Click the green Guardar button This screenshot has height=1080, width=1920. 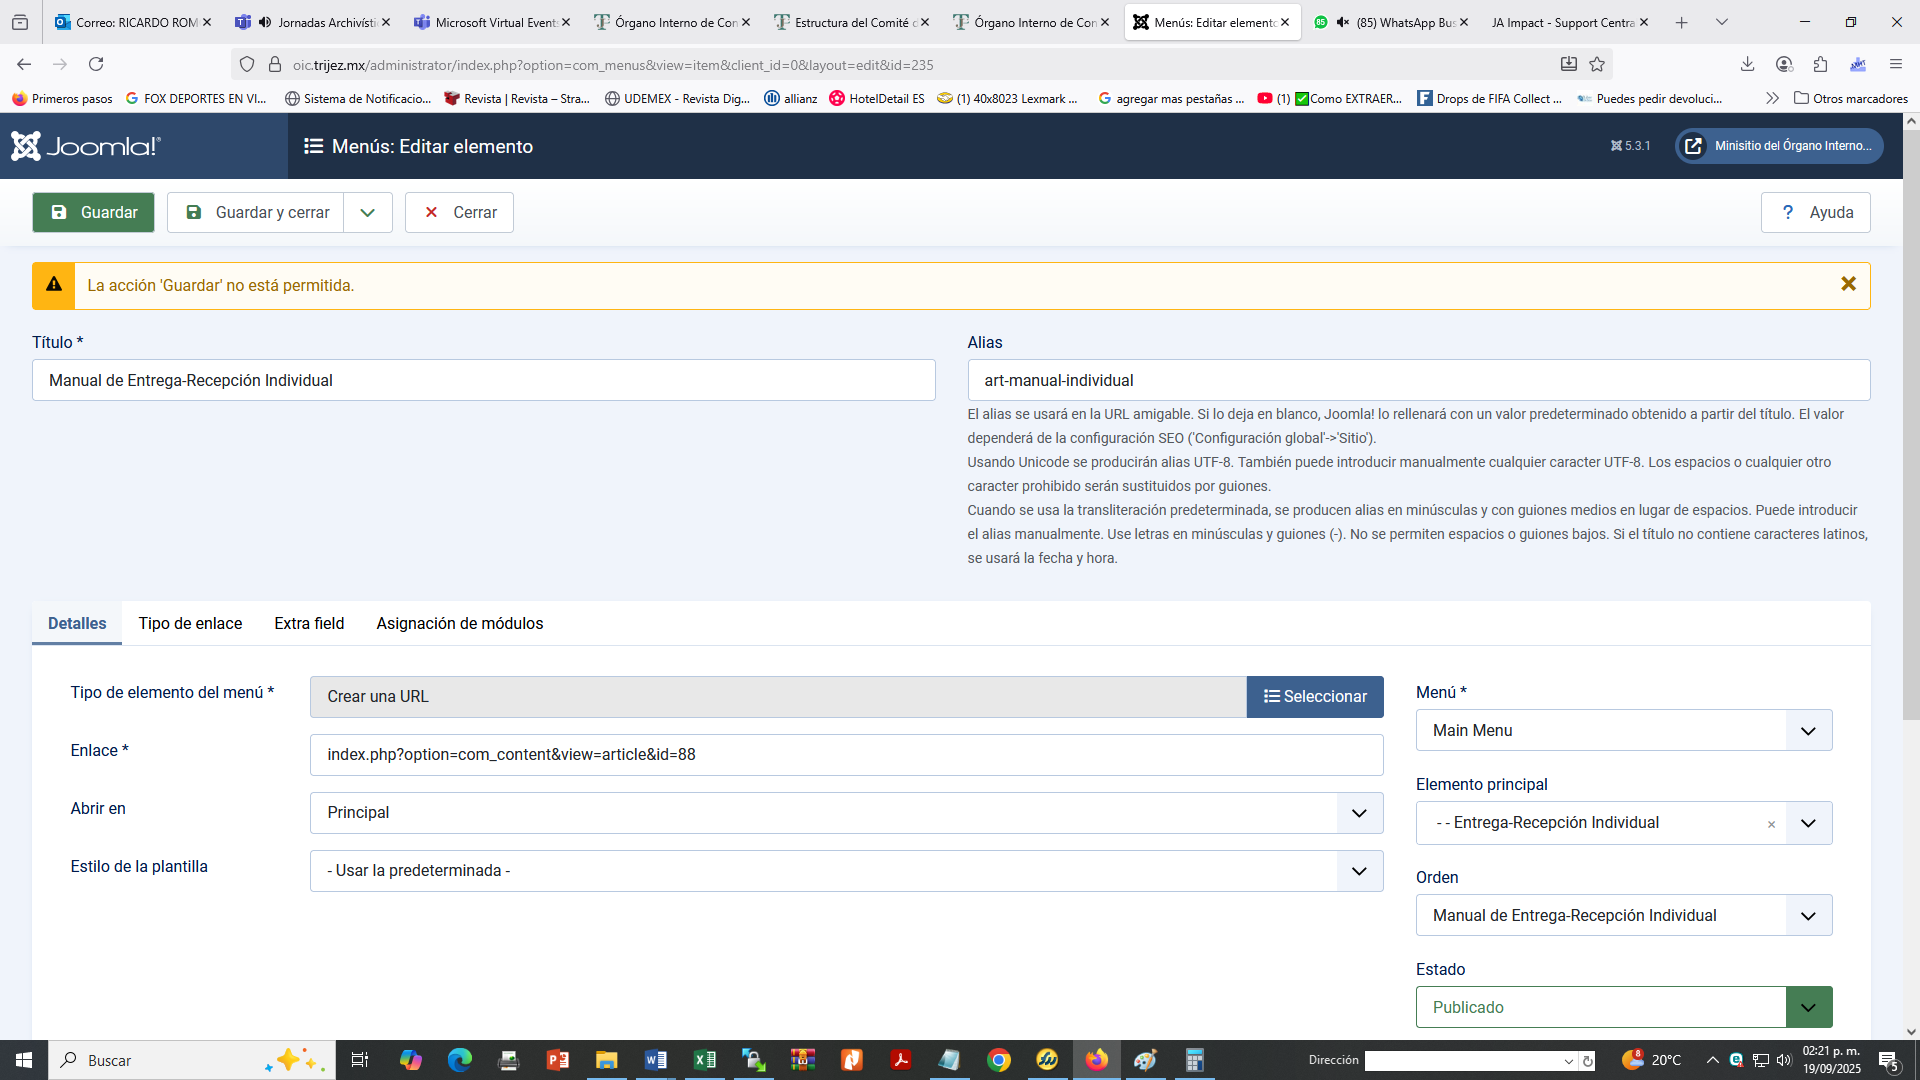click(93, 212)
